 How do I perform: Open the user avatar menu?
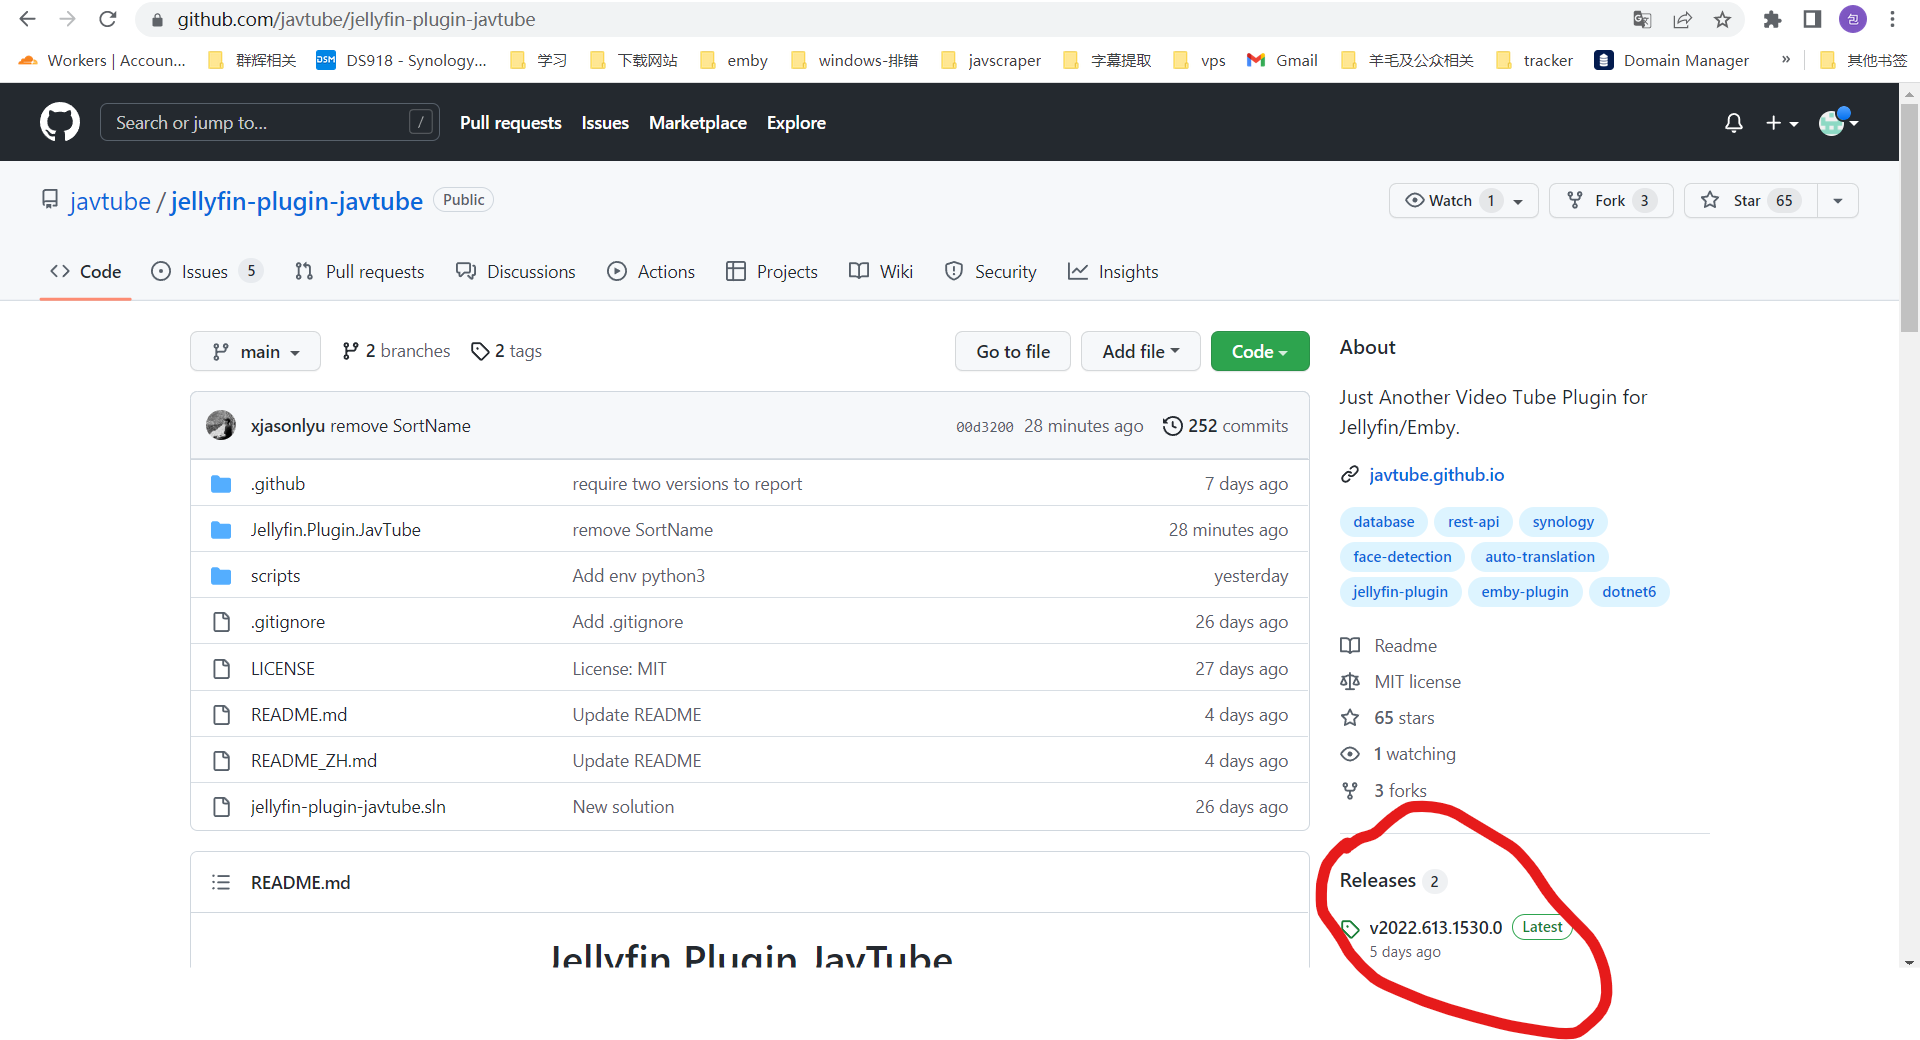pyautogui.click(x=1838, y=122)
